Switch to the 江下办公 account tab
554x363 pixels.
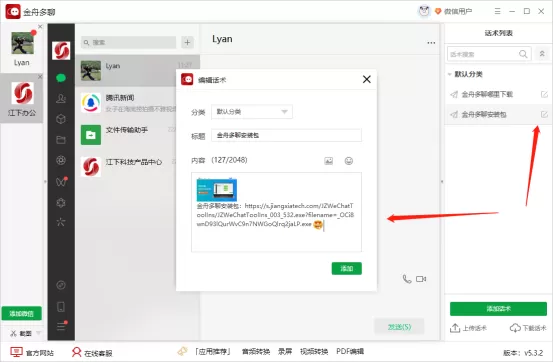(22, 99)
